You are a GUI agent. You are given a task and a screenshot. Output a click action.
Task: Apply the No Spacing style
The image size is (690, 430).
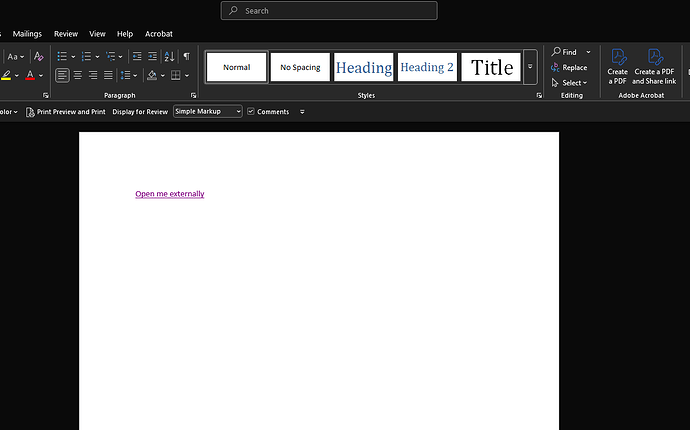click(x=300, y=67)
